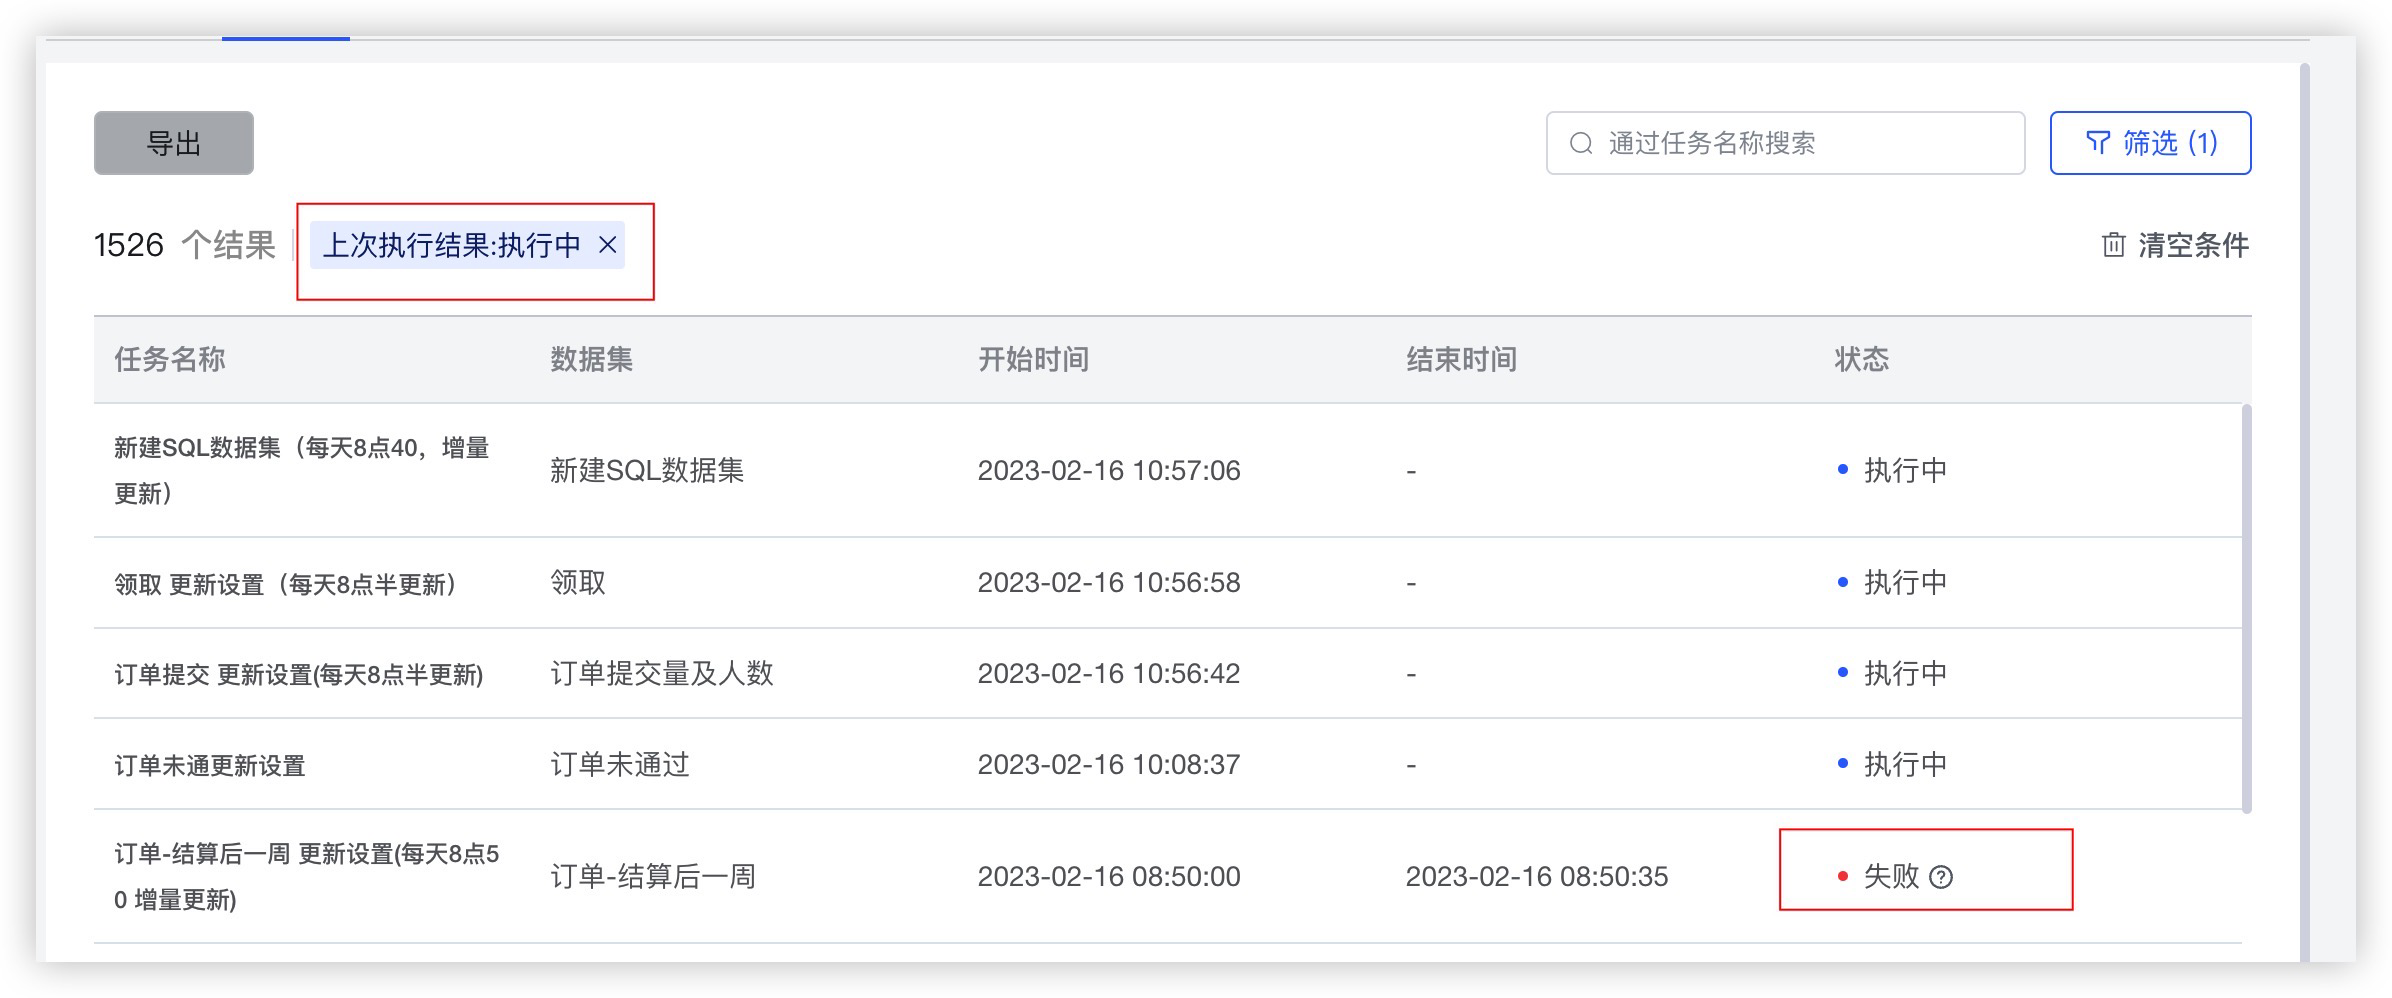Click dataset cell 领取
Image resolution: width=2392 pixels, height=998 pixels.
point(578,583)
